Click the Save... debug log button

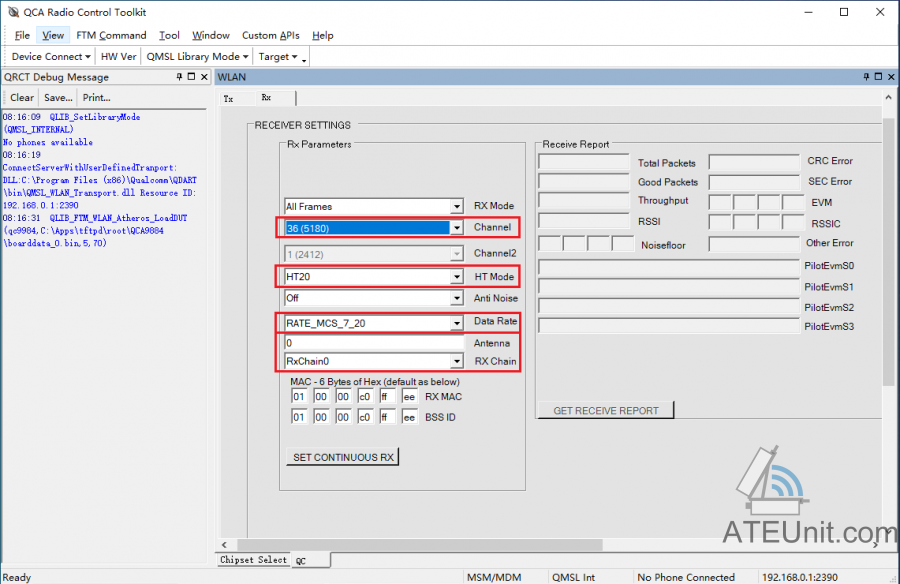point(58,98)
